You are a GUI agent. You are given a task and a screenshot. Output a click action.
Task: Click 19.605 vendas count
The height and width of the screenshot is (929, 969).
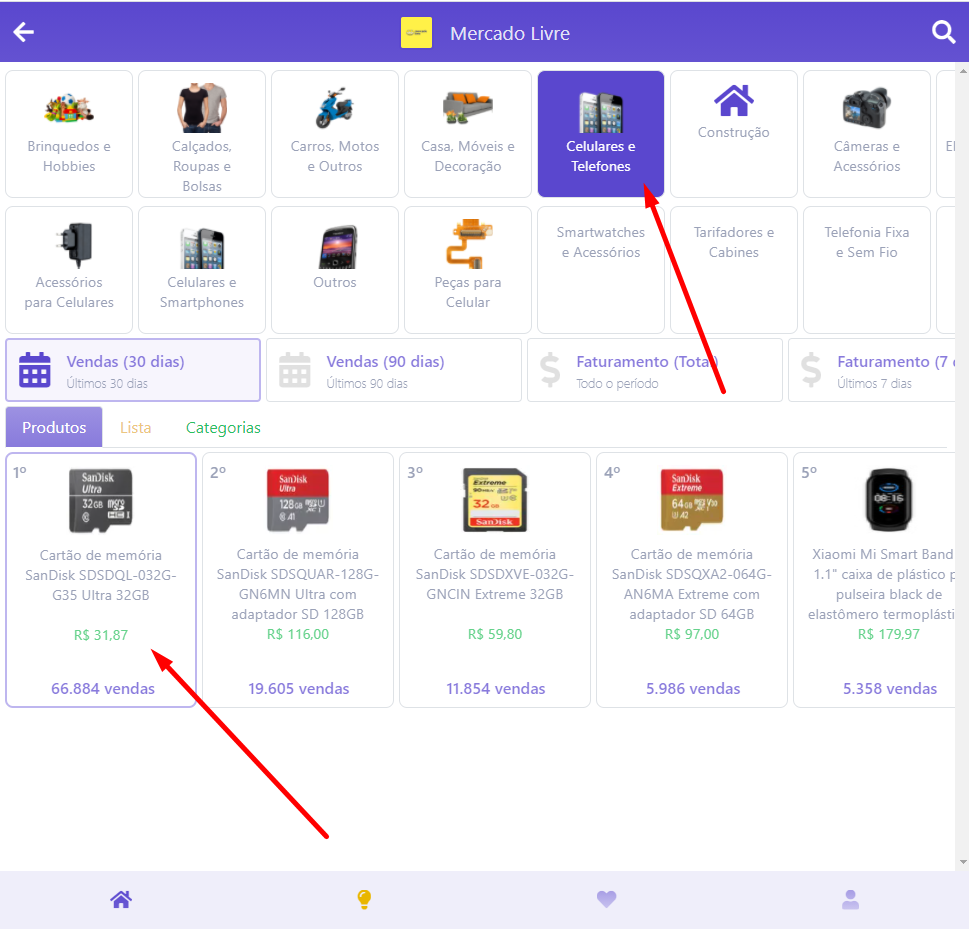(298, 689)
